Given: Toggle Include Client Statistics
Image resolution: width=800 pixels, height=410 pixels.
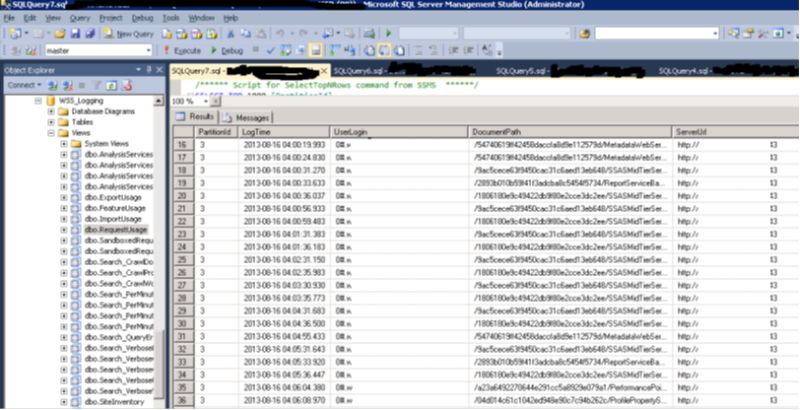Looking at the screenshot, I should (x=349, y=50).
